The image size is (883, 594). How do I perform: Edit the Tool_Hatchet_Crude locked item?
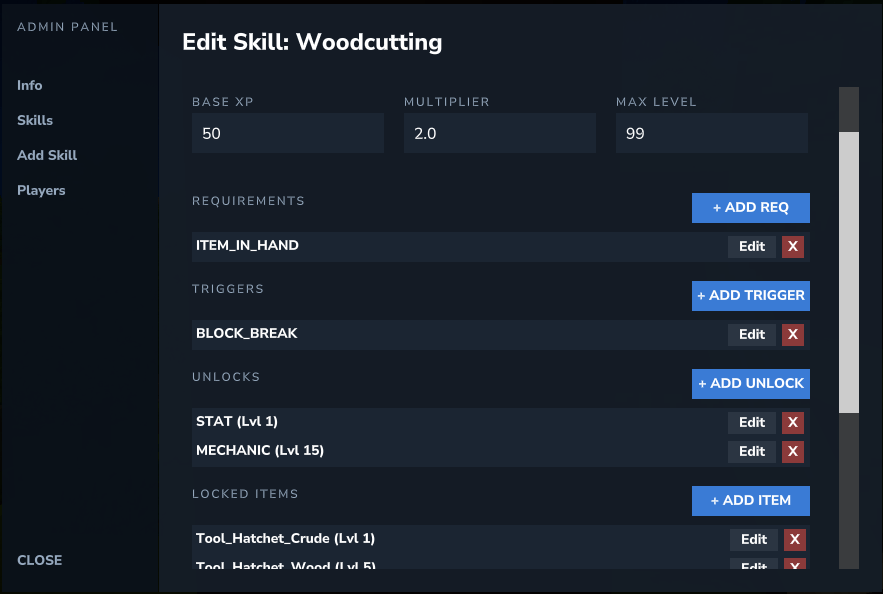(753, 540)
